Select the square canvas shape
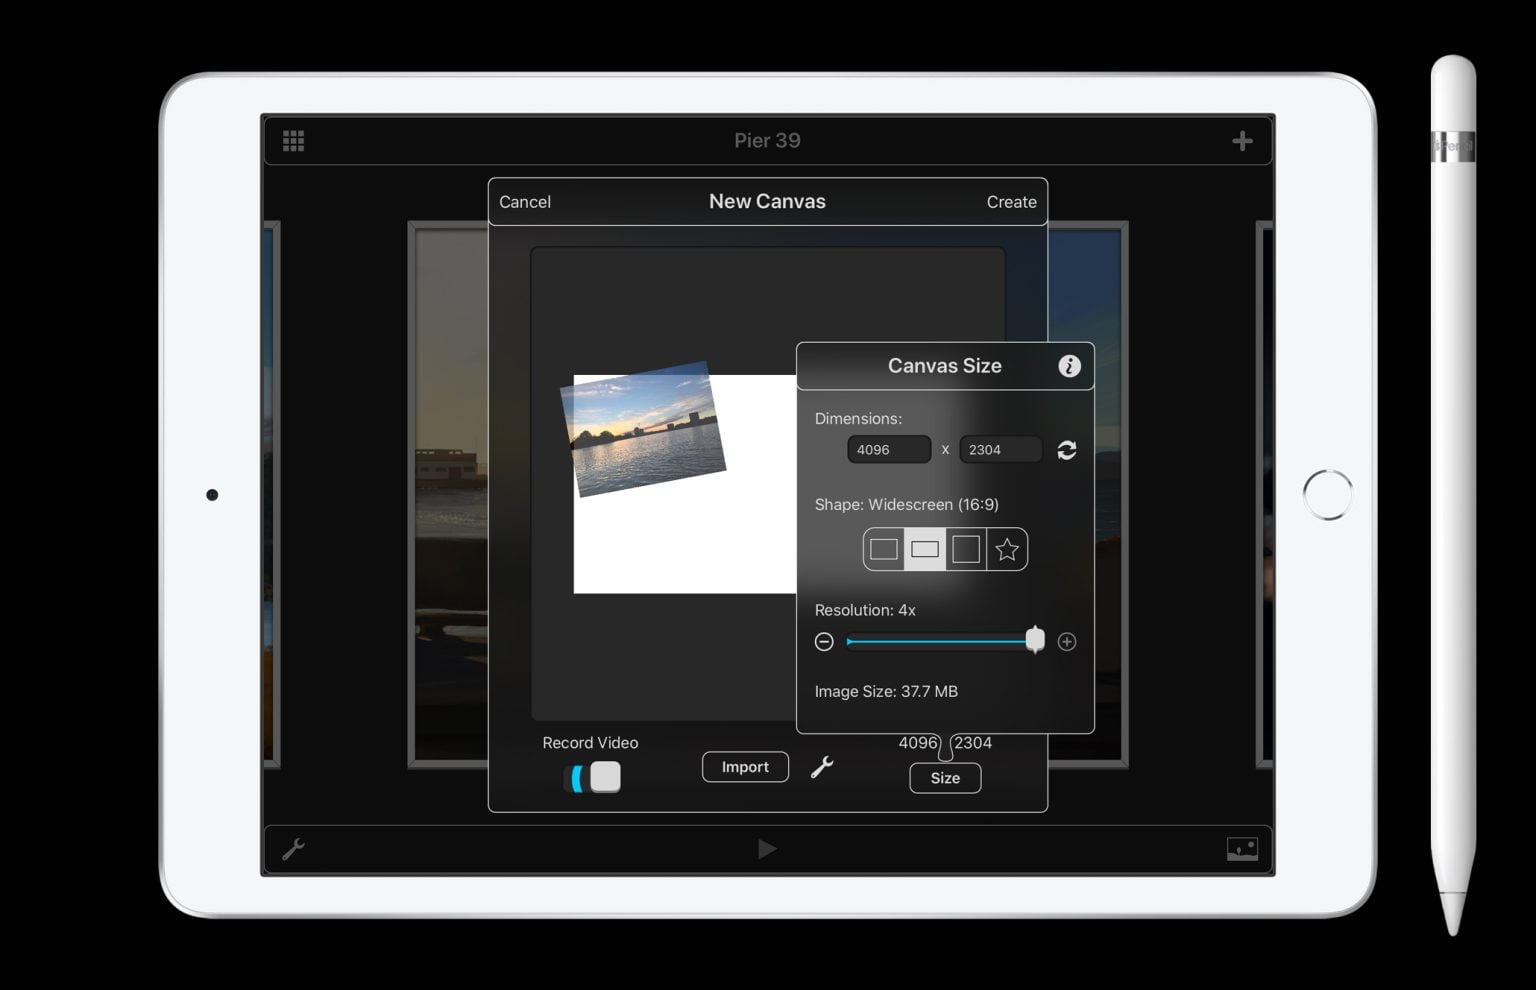This screenshot has height=990, width=1536. 966,549
